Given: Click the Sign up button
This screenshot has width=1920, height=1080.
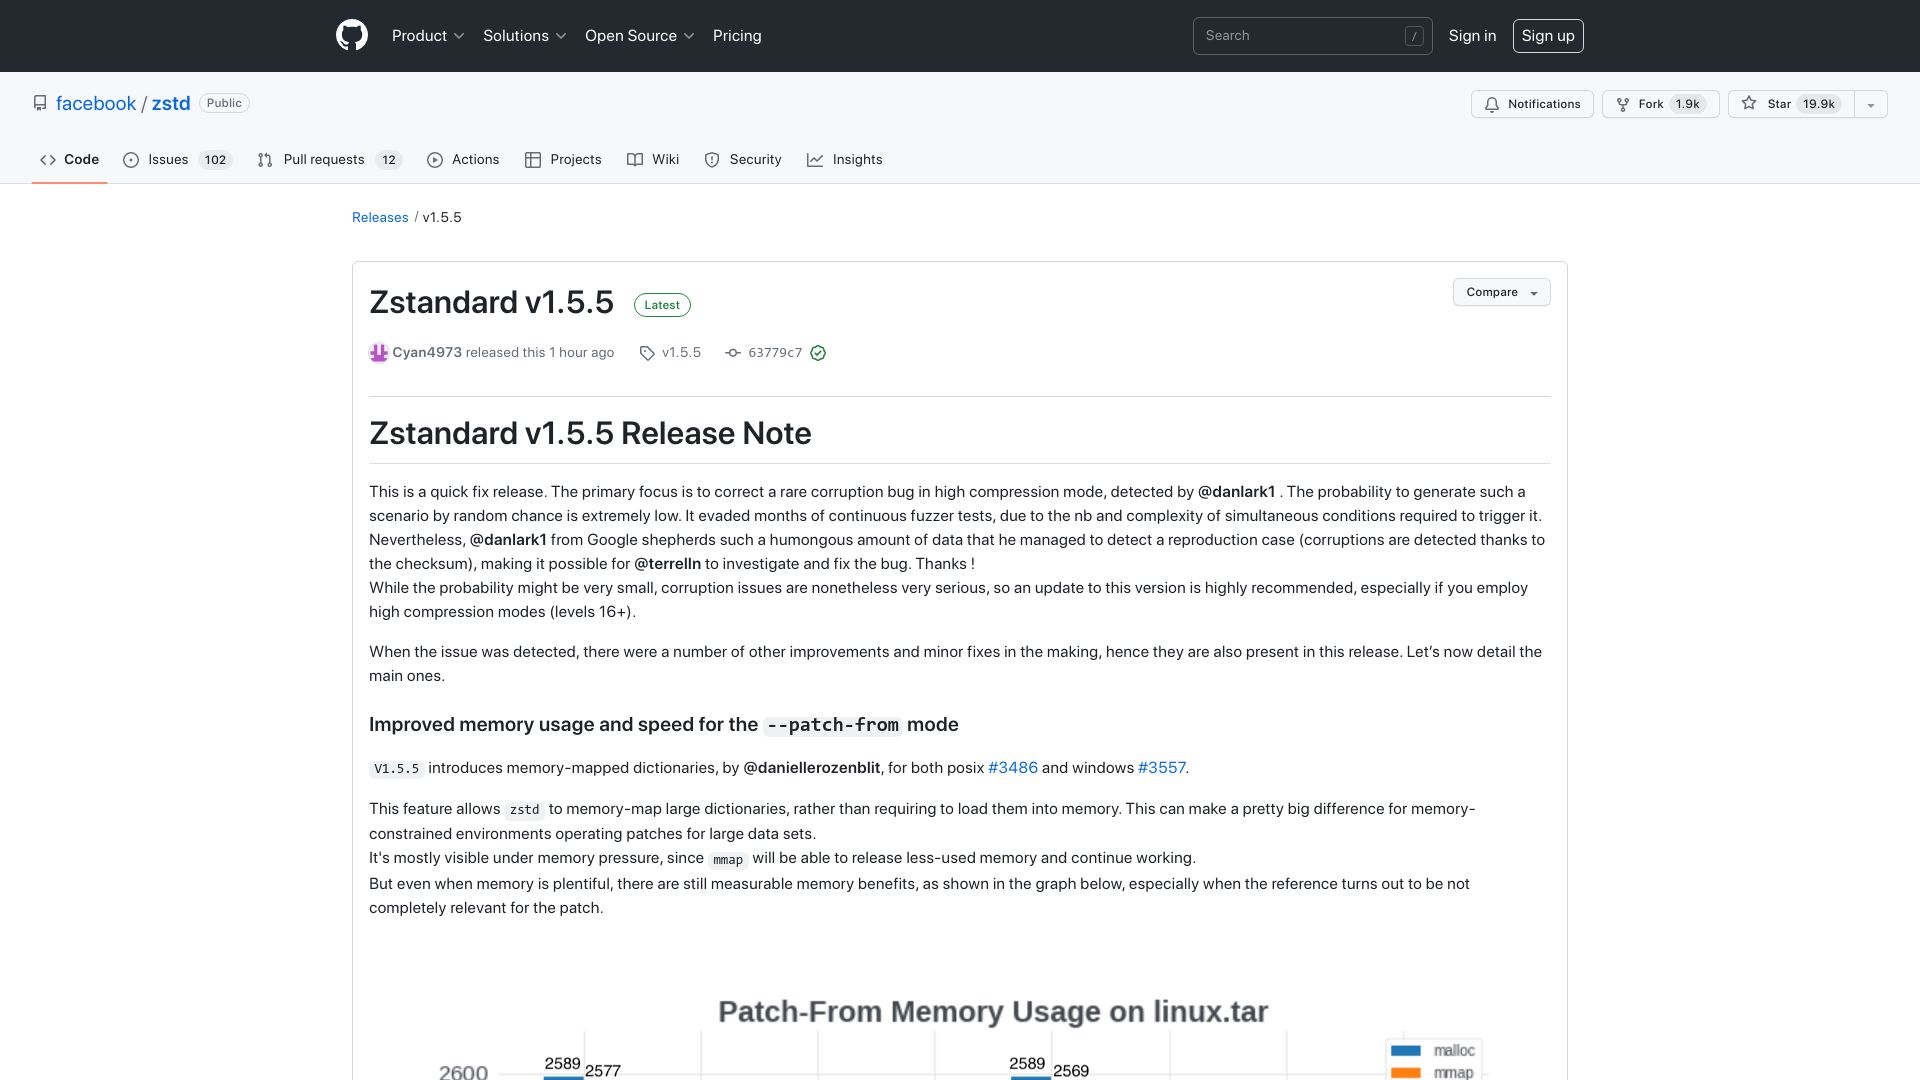Looking at the screenshot, I should coord(1548,36).
